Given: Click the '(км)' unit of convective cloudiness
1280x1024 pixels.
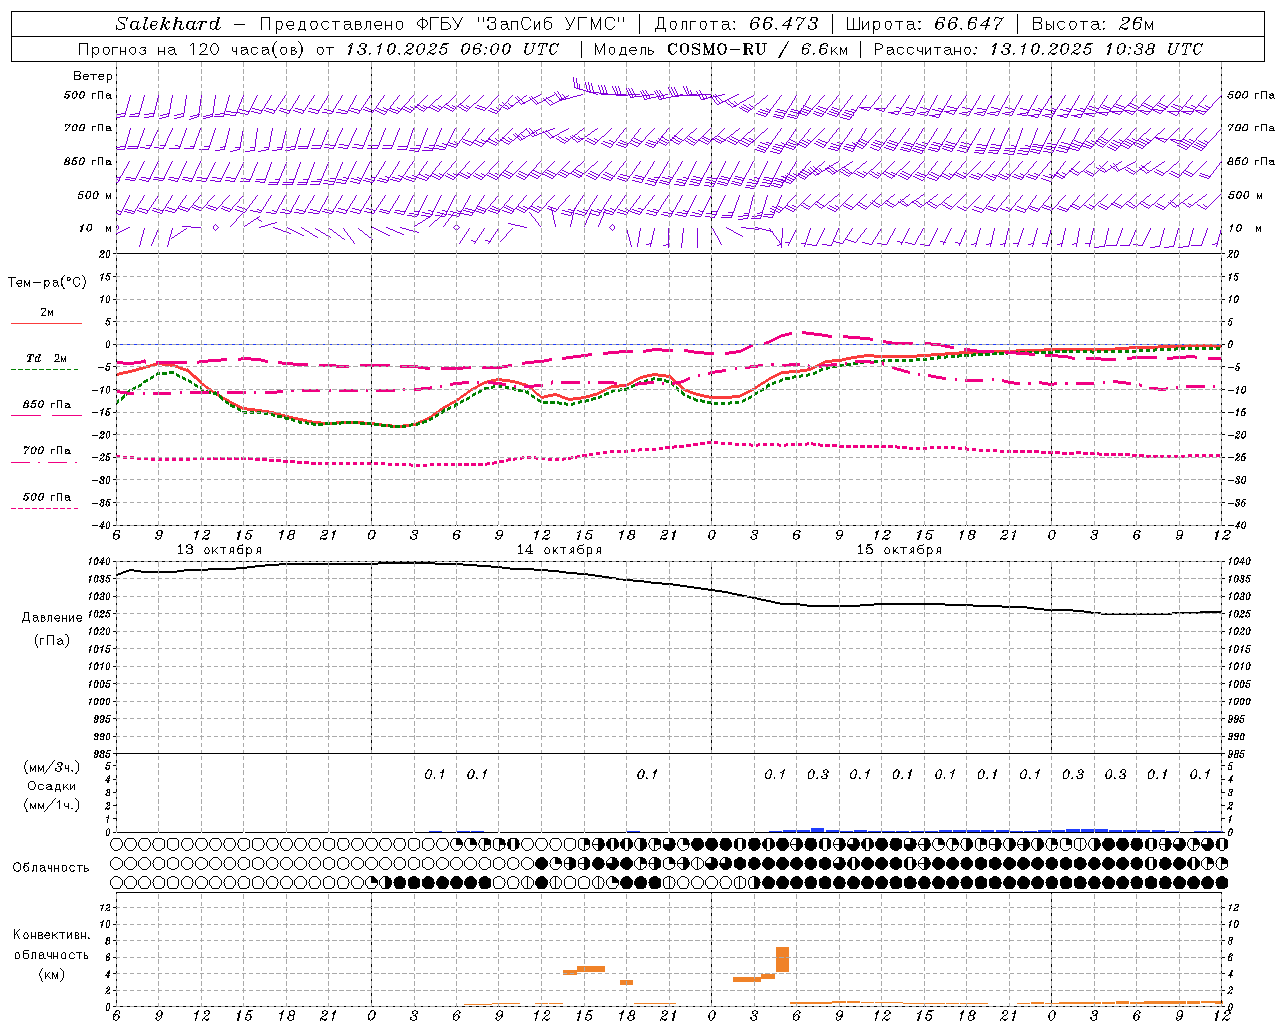Looking at the screenshot, I should coord(52,974).
